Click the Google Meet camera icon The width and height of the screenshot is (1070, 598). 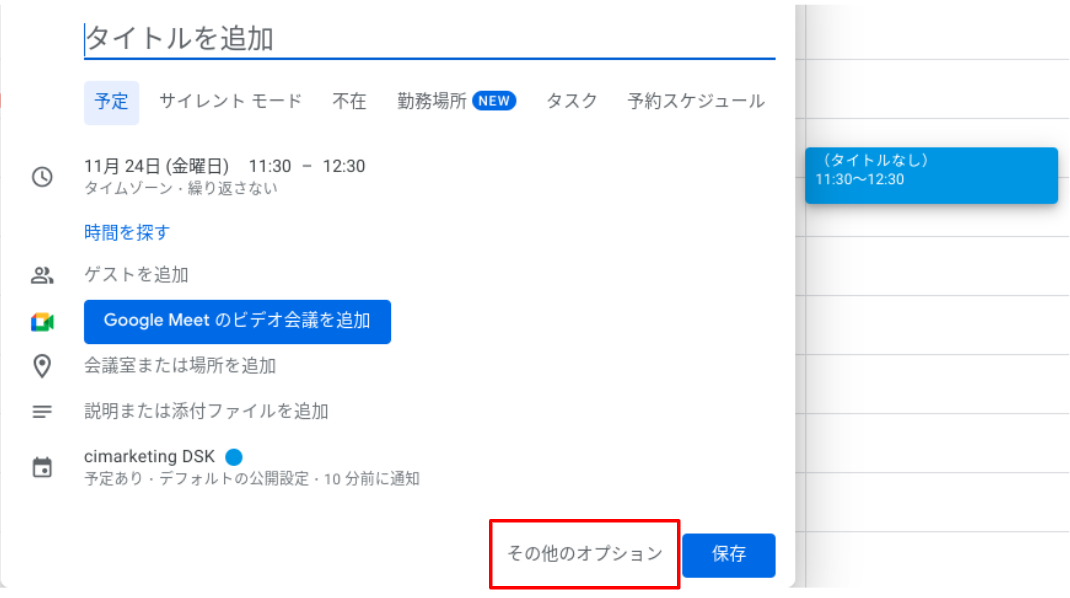click(42, 322)
